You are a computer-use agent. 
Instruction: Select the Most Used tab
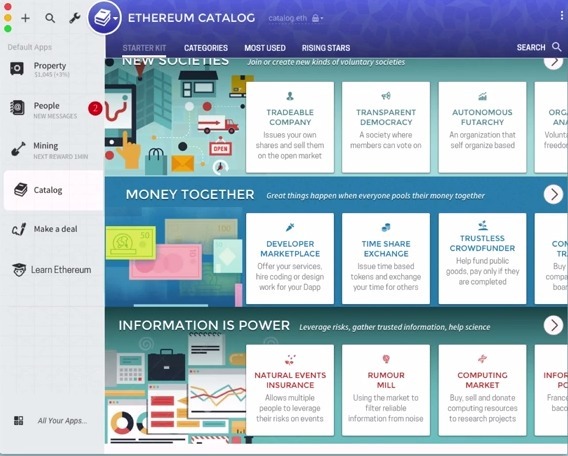point(265,48)
